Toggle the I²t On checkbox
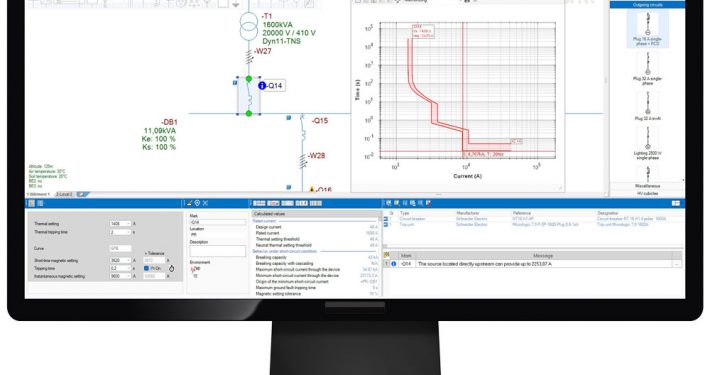This screenshot has height=375, width=710. pyautogui.click(x=146, y=269)
